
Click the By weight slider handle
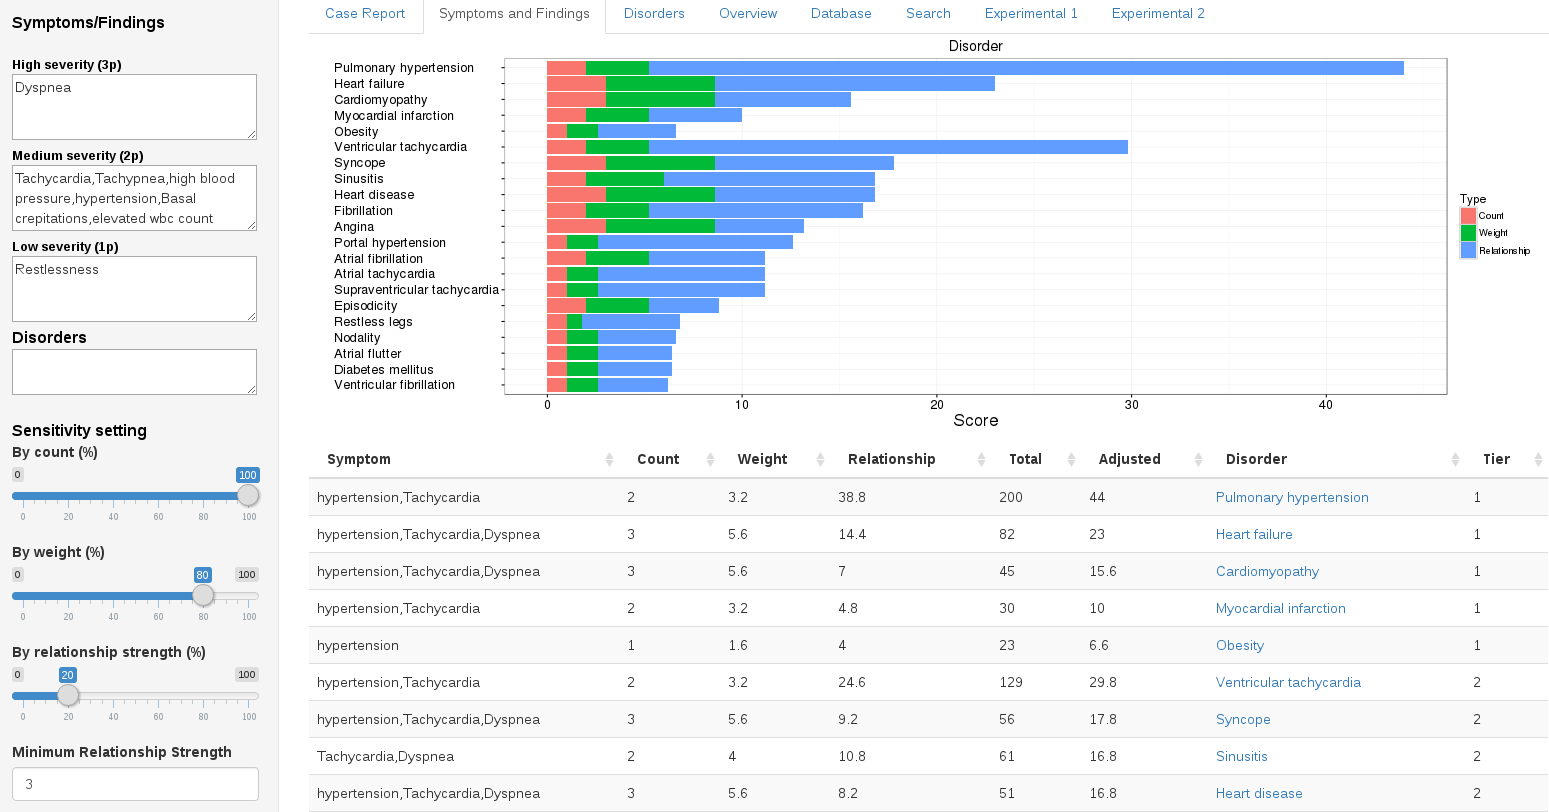coord(203,596)
